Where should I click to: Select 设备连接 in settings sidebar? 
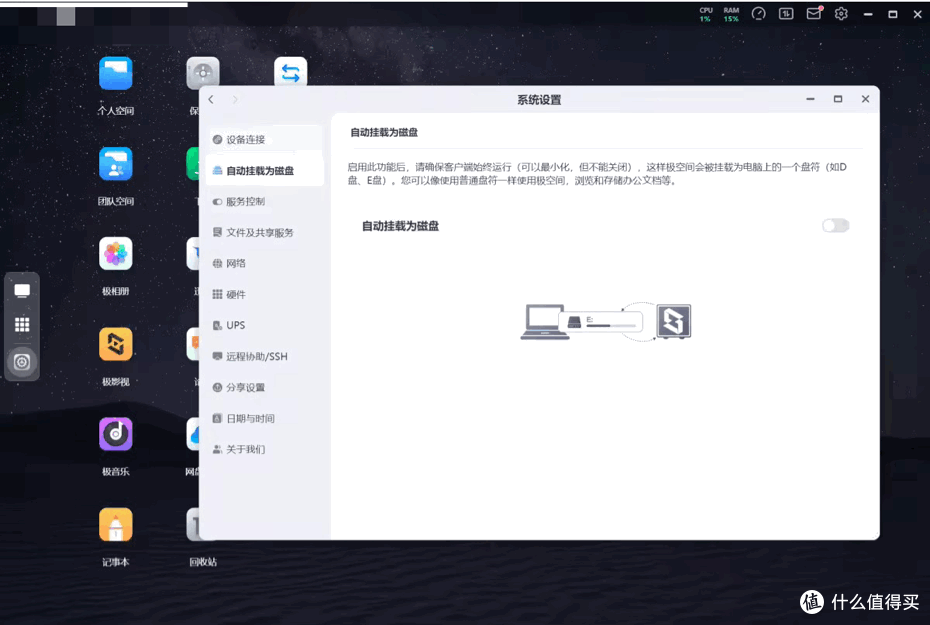pyautogui.click(x=265, y=139)
